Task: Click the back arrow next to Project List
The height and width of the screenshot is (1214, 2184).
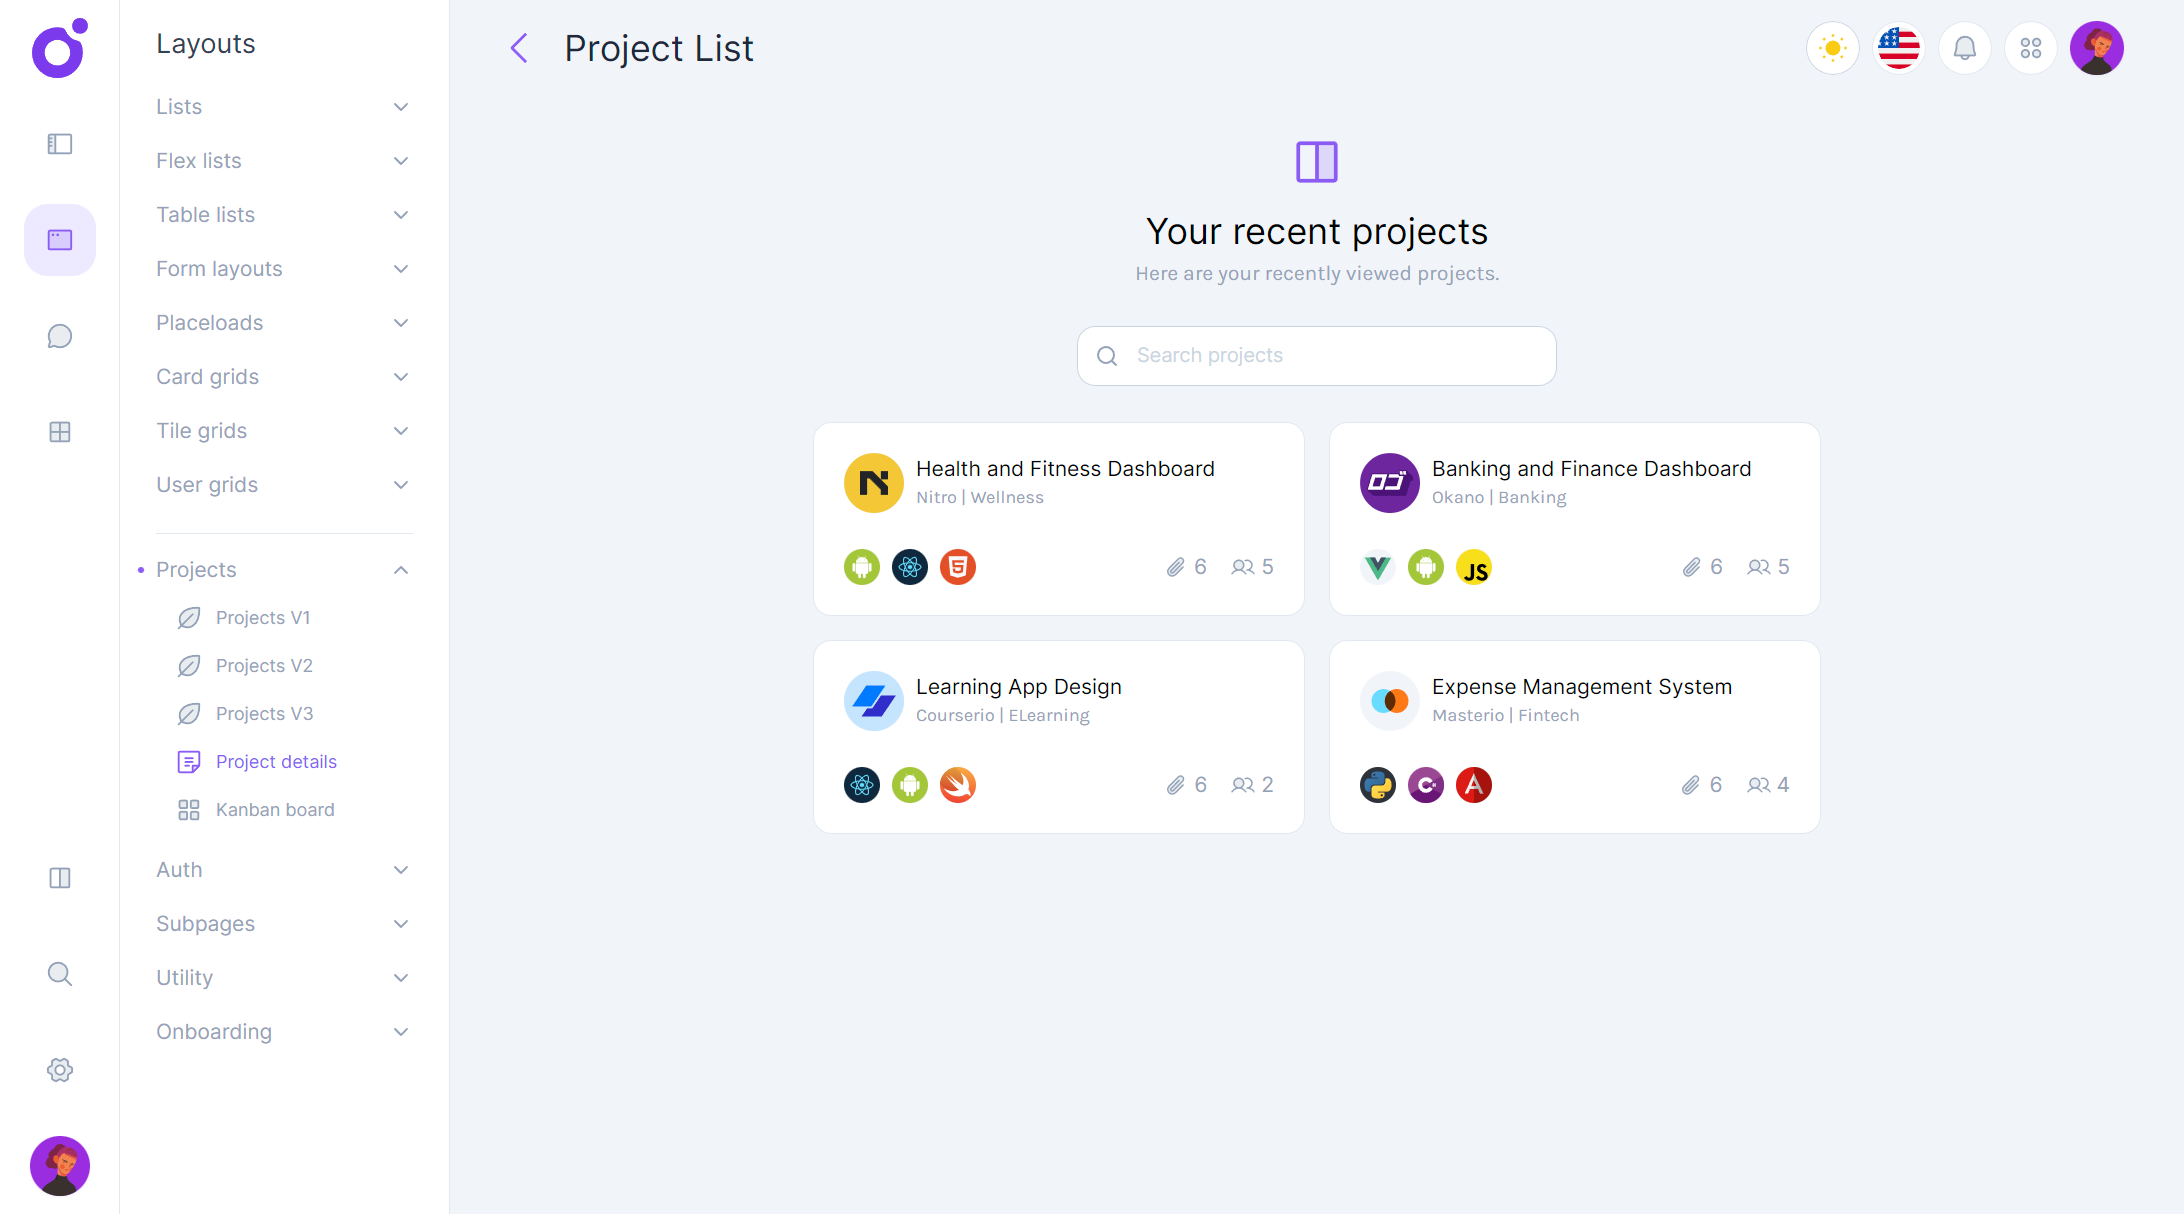Action: pyautogui.click(x=518, y=47)
